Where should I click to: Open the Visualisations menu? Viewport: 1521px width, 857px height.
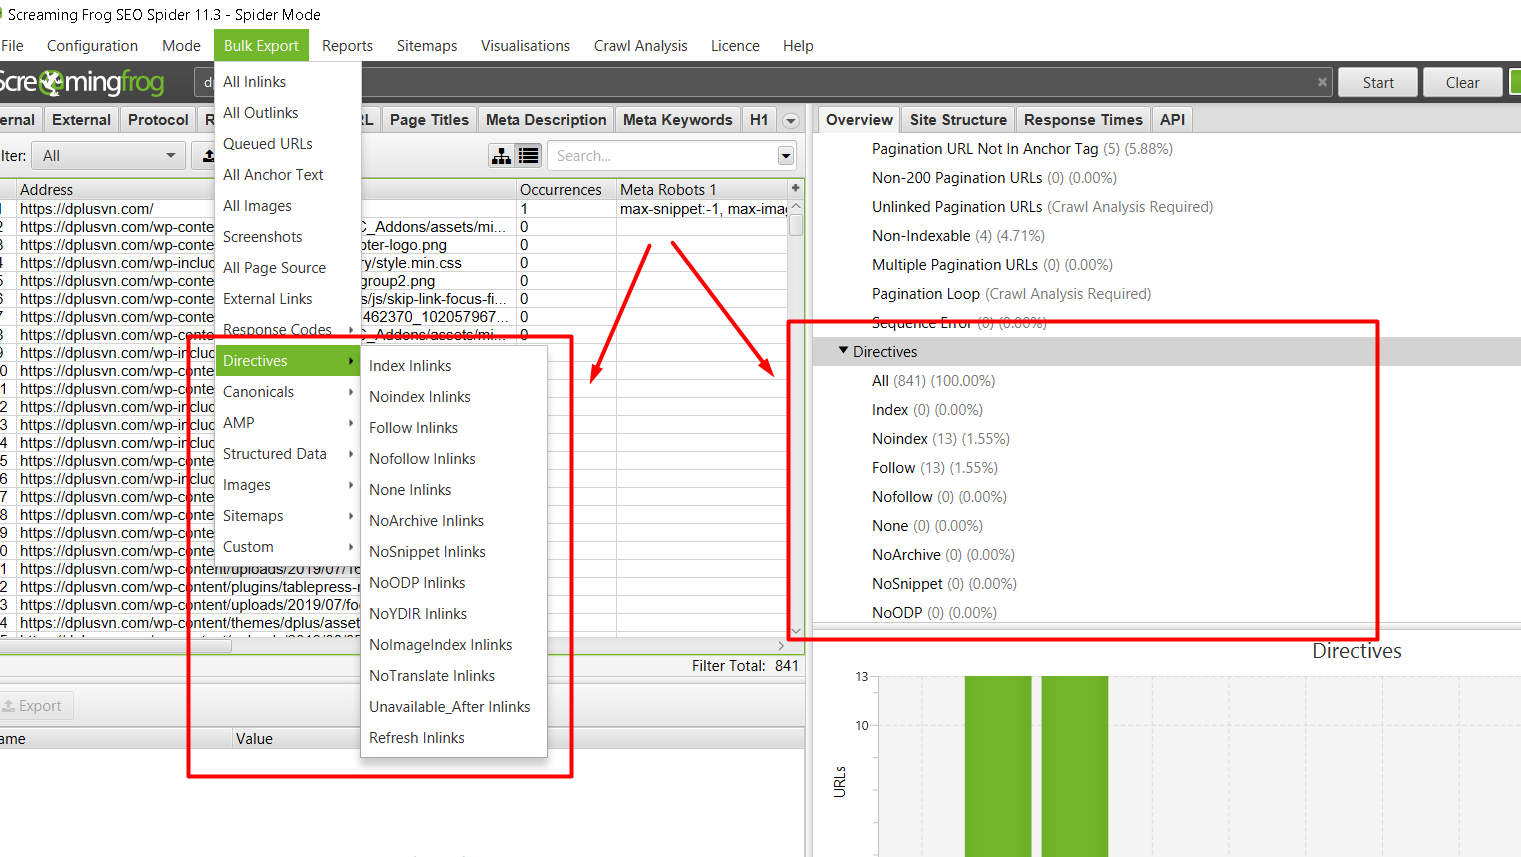(525, 46)
